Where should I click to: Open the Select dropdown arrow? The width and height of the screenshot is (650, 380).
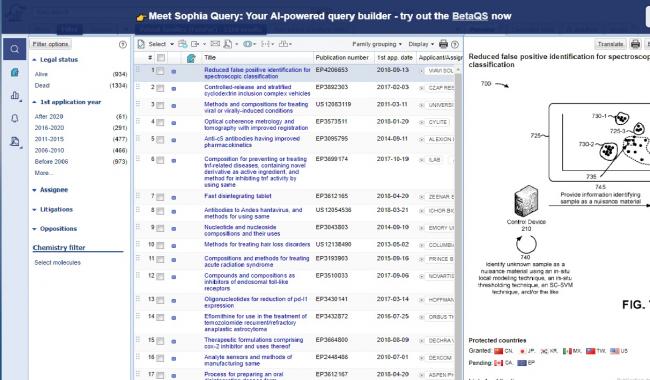172,44
